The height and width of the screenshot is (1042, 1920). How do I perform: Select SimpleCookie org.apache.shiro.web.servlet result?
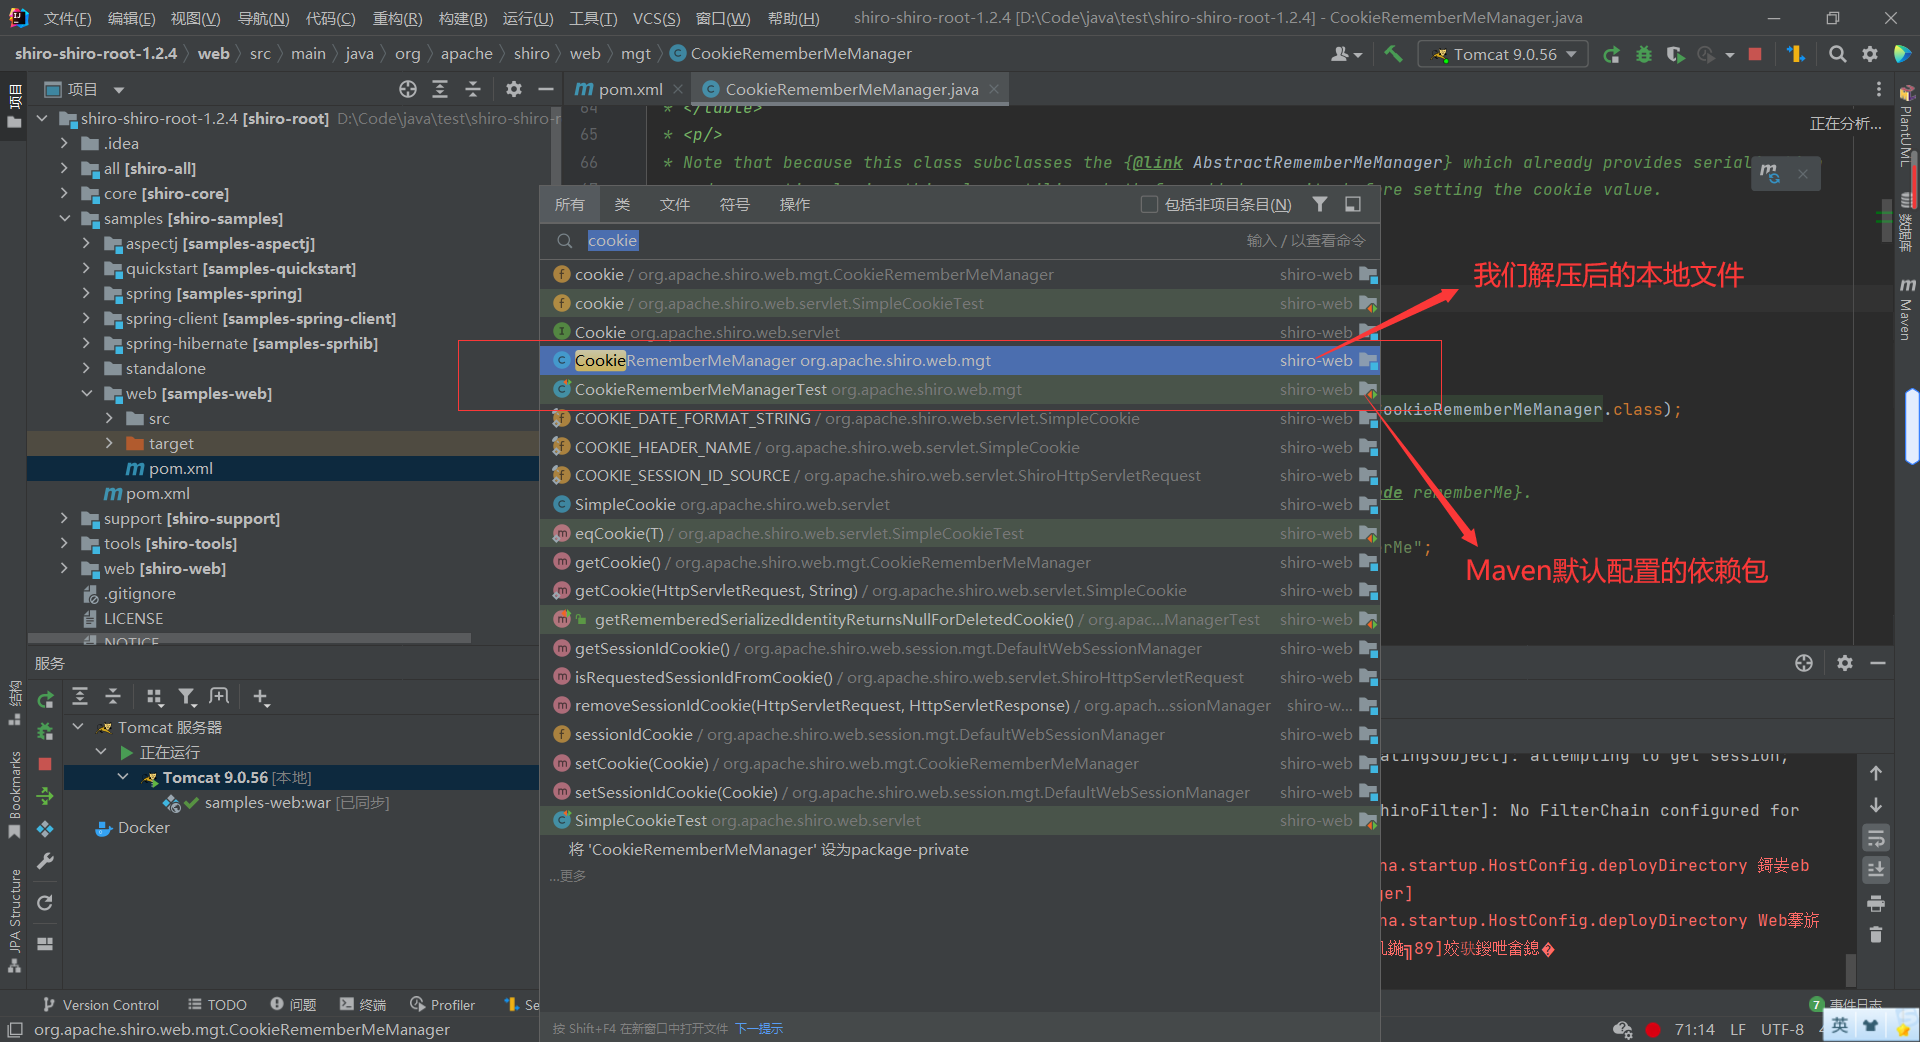[x=960, y=504]
